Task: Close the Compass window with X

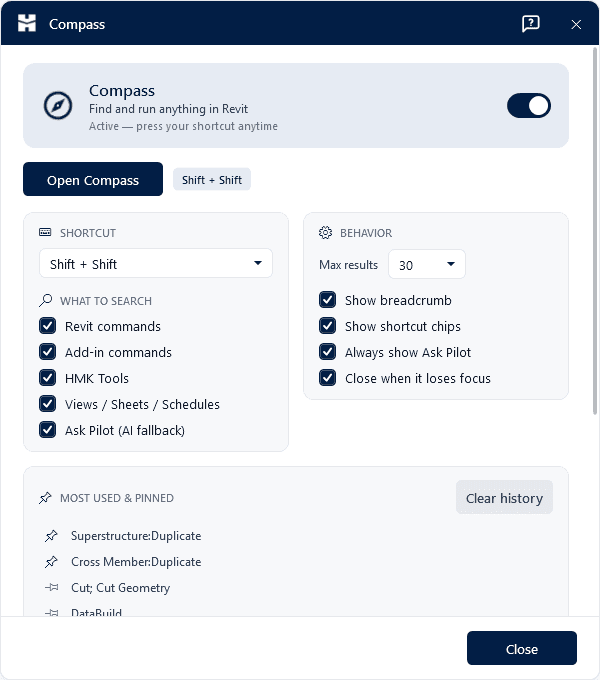Action: coord(576,24)
